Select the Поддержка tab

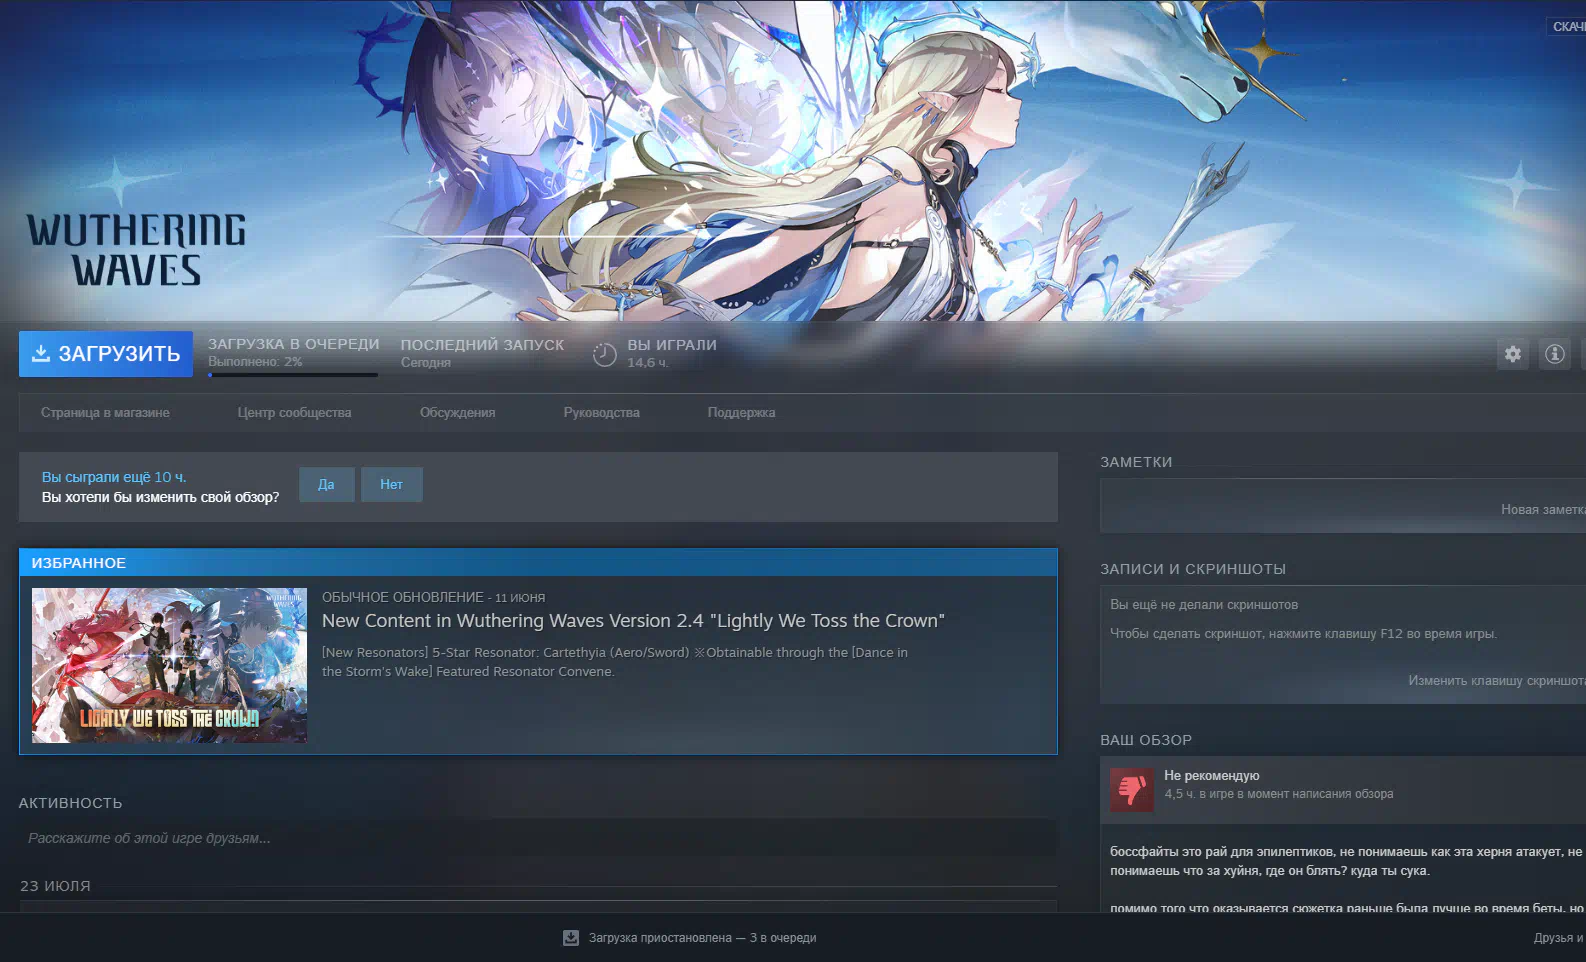pyautogui.click(x=741, y=412)
